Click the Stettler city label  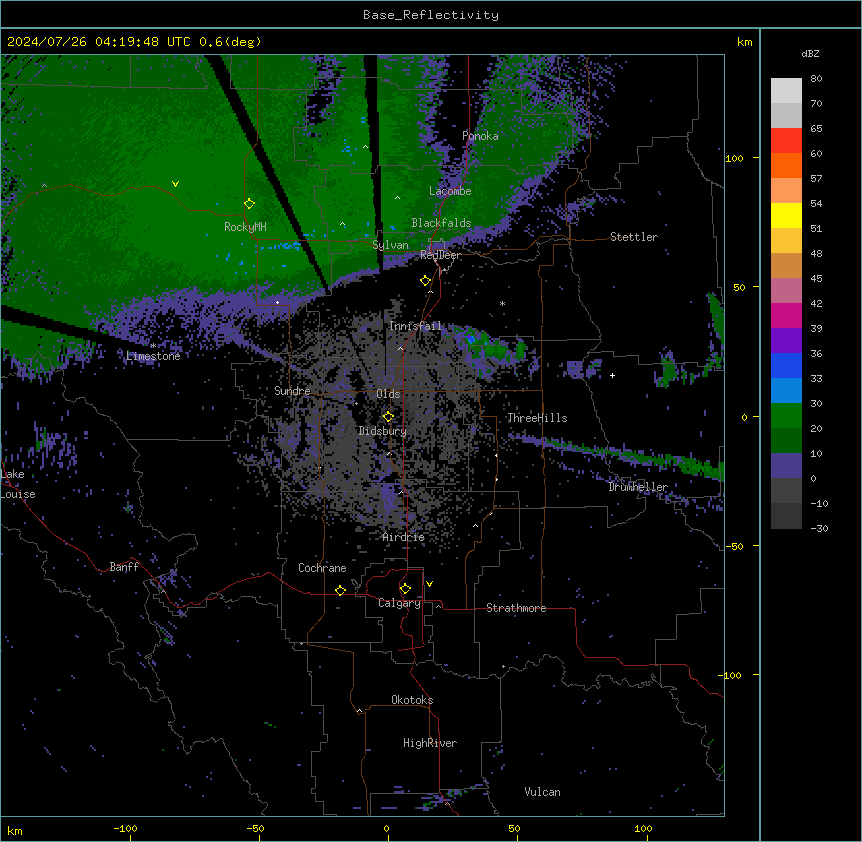pyautogui.click(x=634, y=237)
